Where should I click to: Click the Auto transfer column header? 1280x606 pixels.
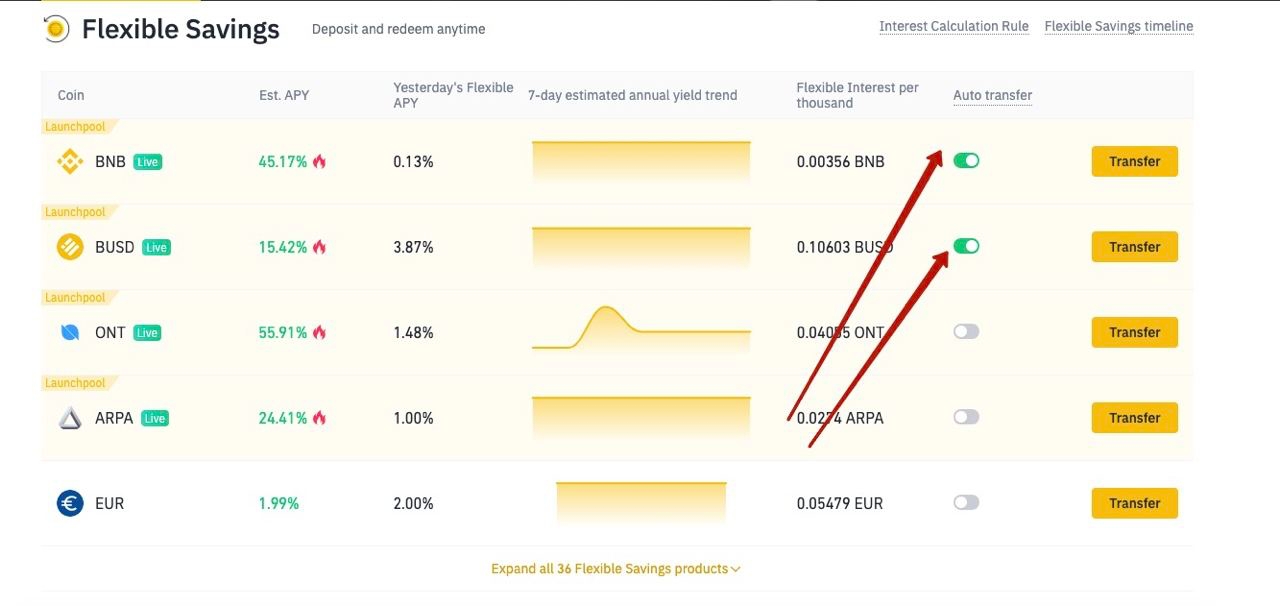992,96
